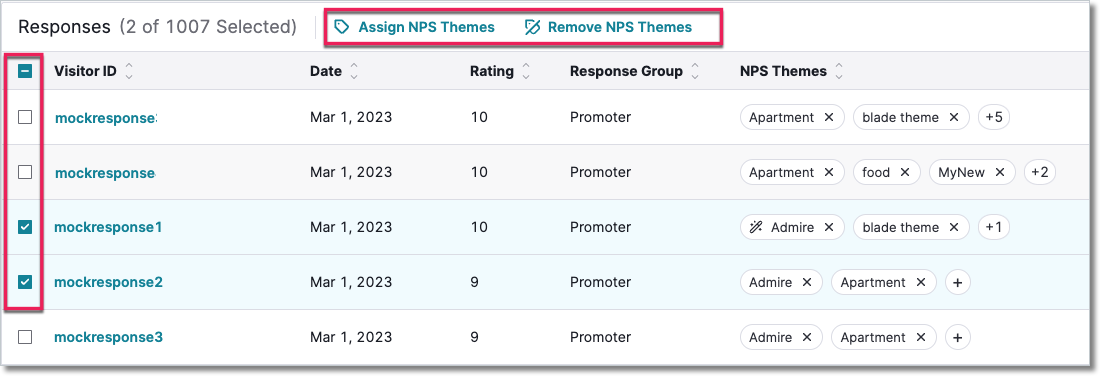Expand the +2 hidden themes badge
The width and height of the screenshot is (1100, 376).
coord(1040,173)
